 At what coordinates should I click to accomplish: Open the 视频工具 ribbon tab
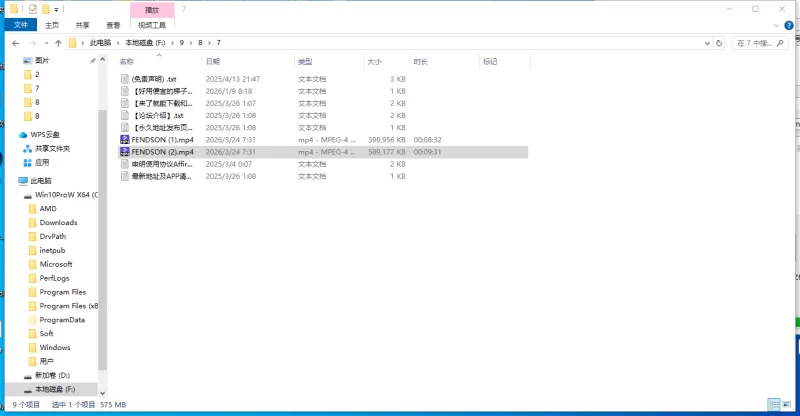[x=152, y=25]
